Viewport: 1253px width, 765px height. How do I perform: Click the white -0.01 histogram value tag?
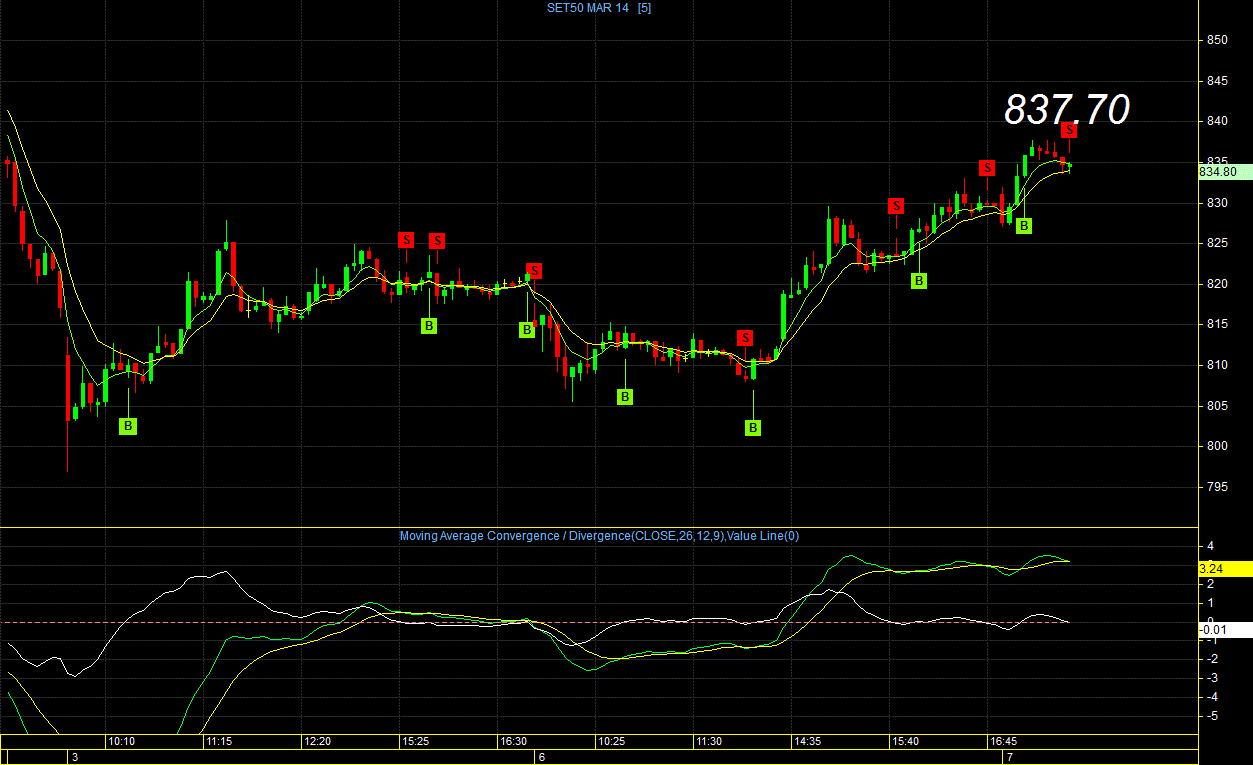point(1224,630)
